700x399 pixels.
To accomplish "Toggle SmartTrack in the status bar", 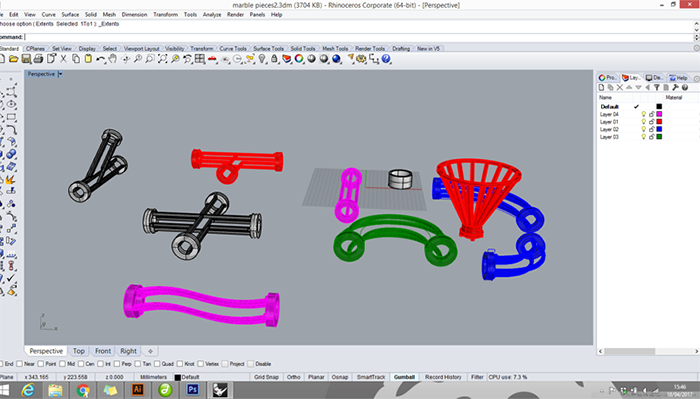I will tap(371, 377).
